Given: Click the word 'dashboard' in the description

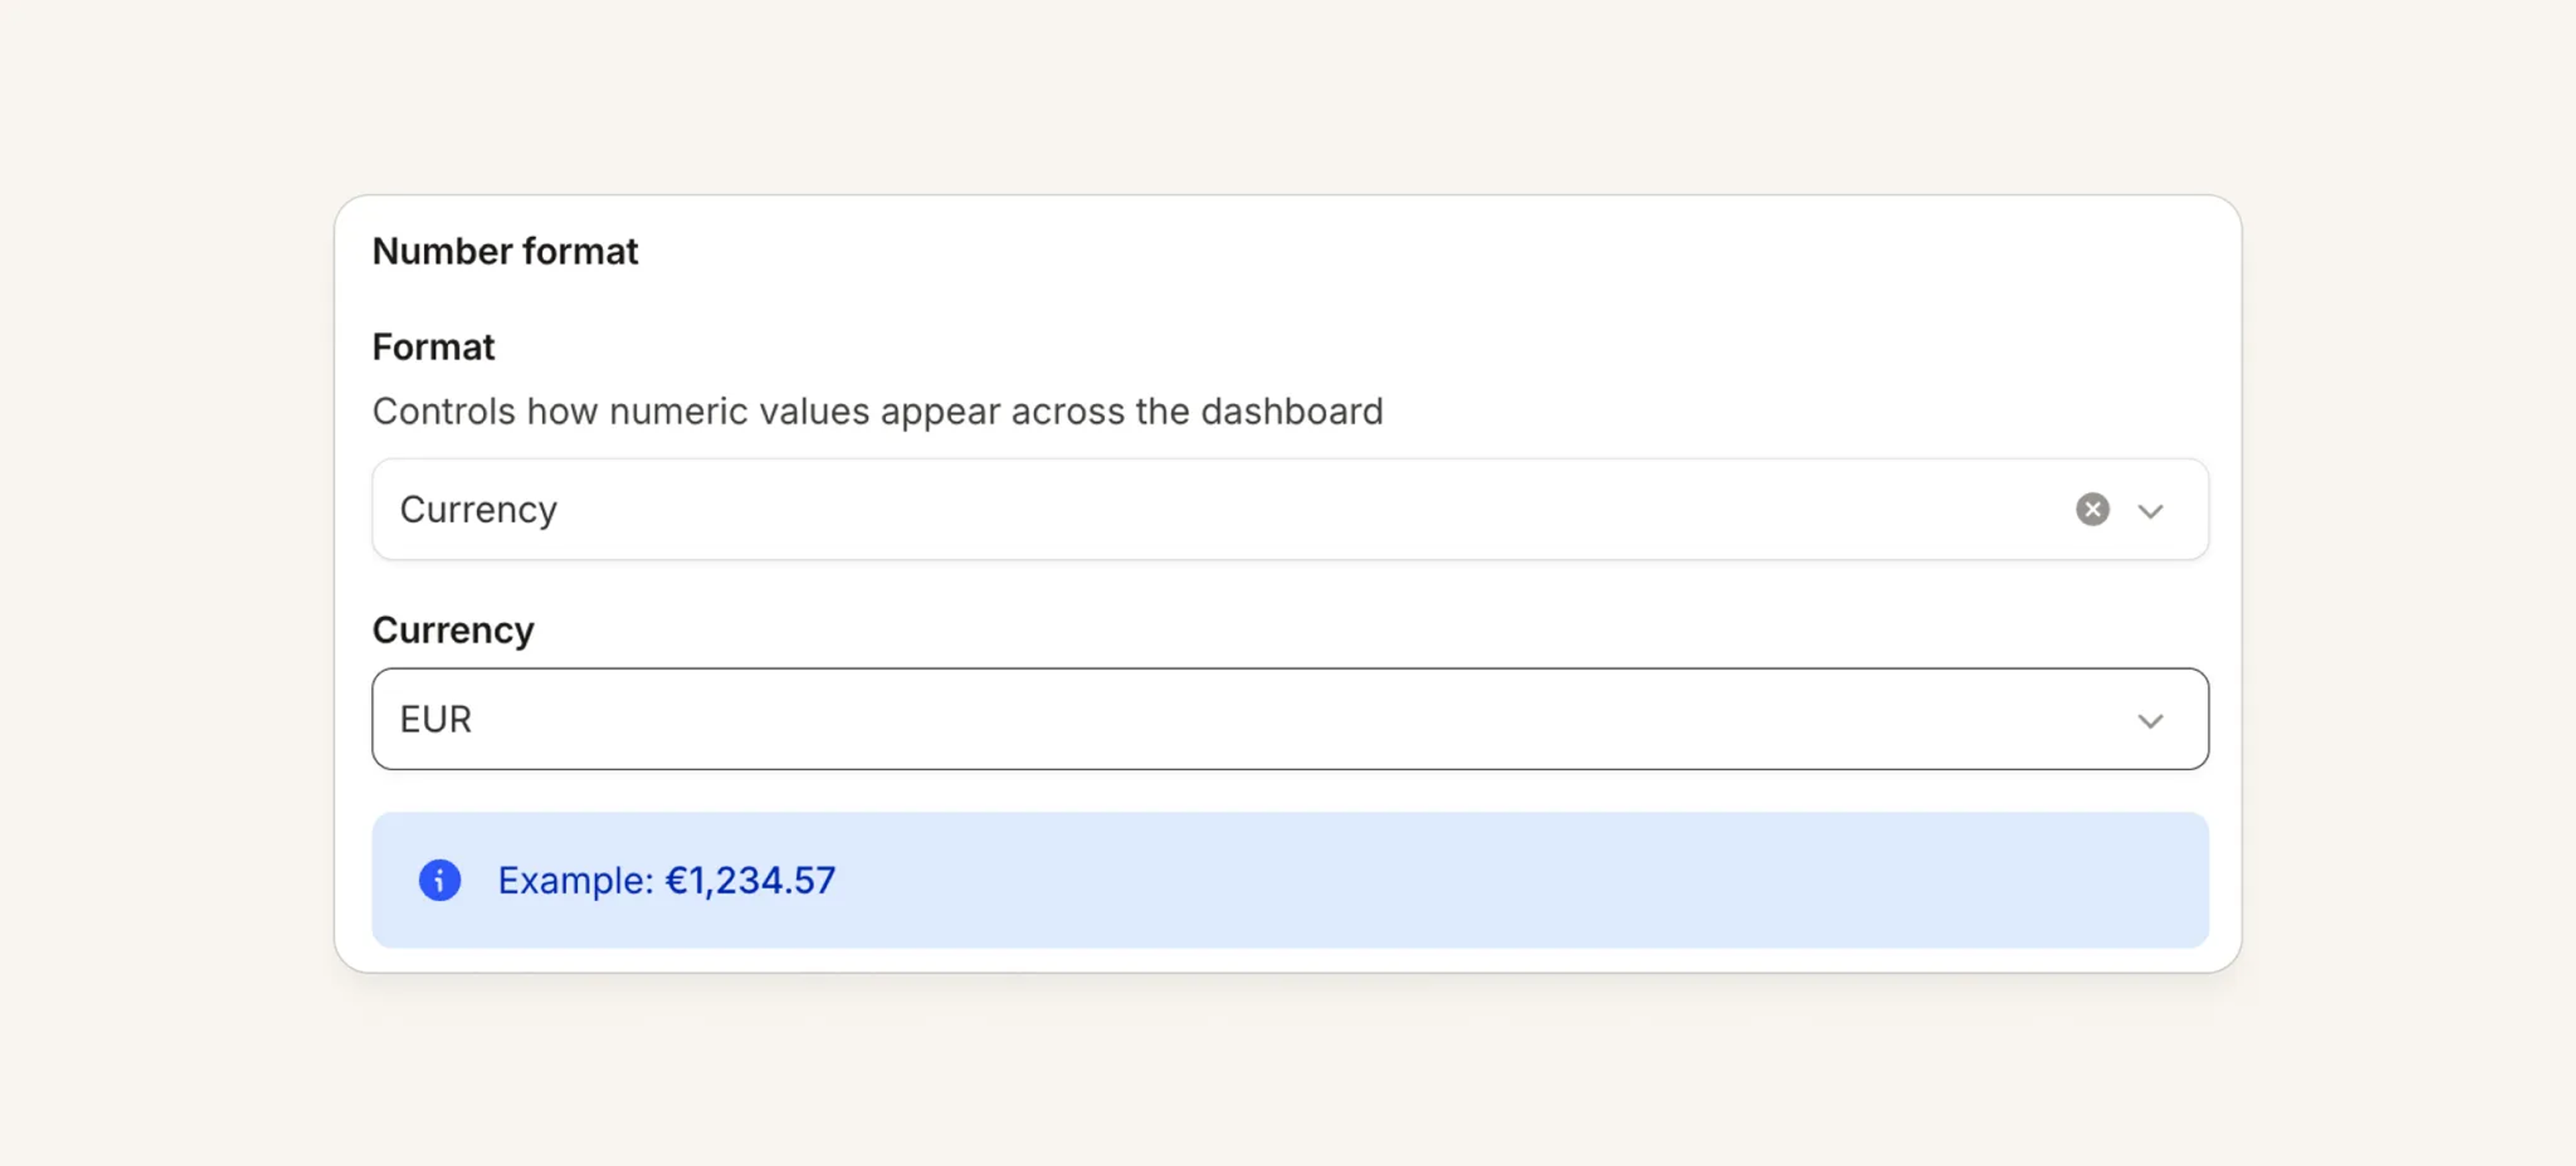Looking at the screenshot, I should [1292, 411].
